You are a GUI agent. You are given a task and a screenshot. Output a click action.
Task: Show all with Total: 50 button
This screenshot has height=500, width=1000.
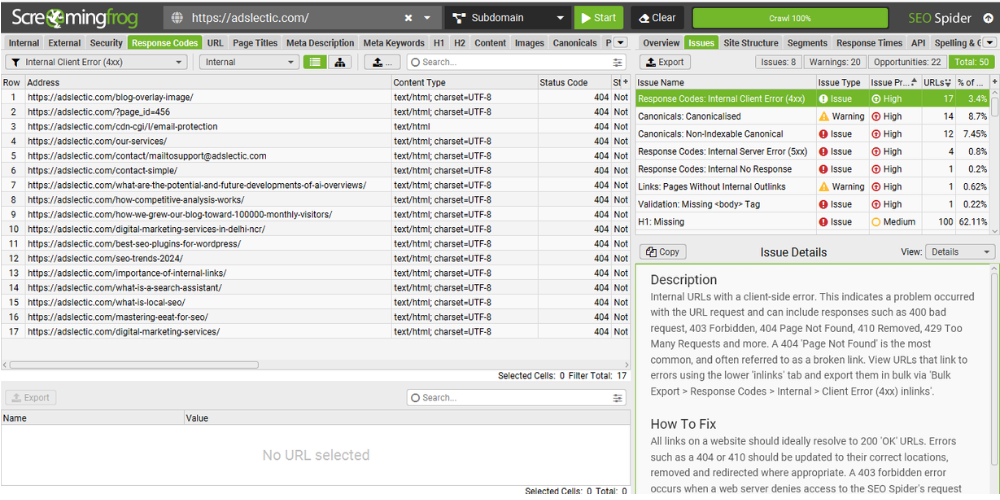[971, 62]
